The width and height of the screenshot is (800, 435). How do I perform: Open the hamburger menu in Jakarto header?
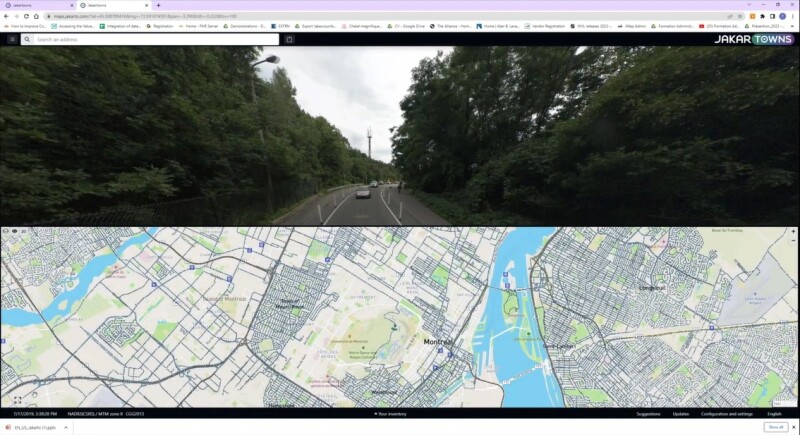click(12, 39)
